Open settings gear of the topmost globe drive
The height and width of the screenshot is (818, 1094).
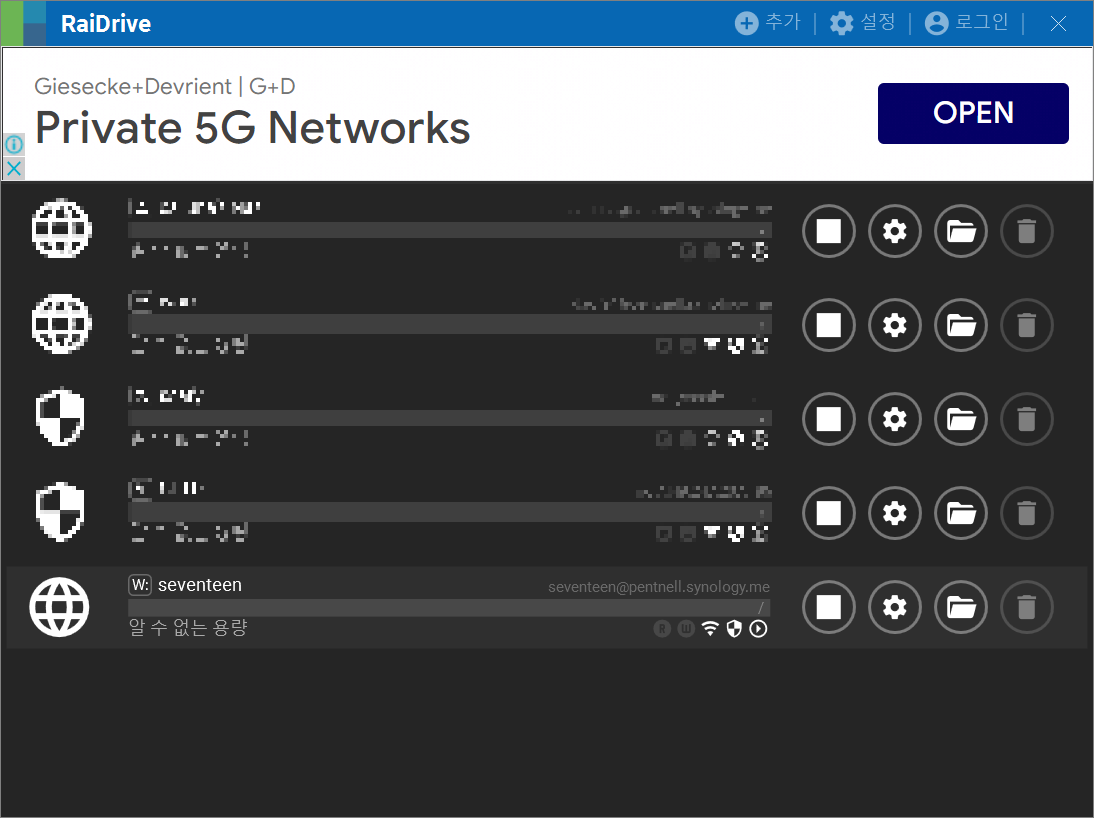pyautogui.click(x=894, y=231)
